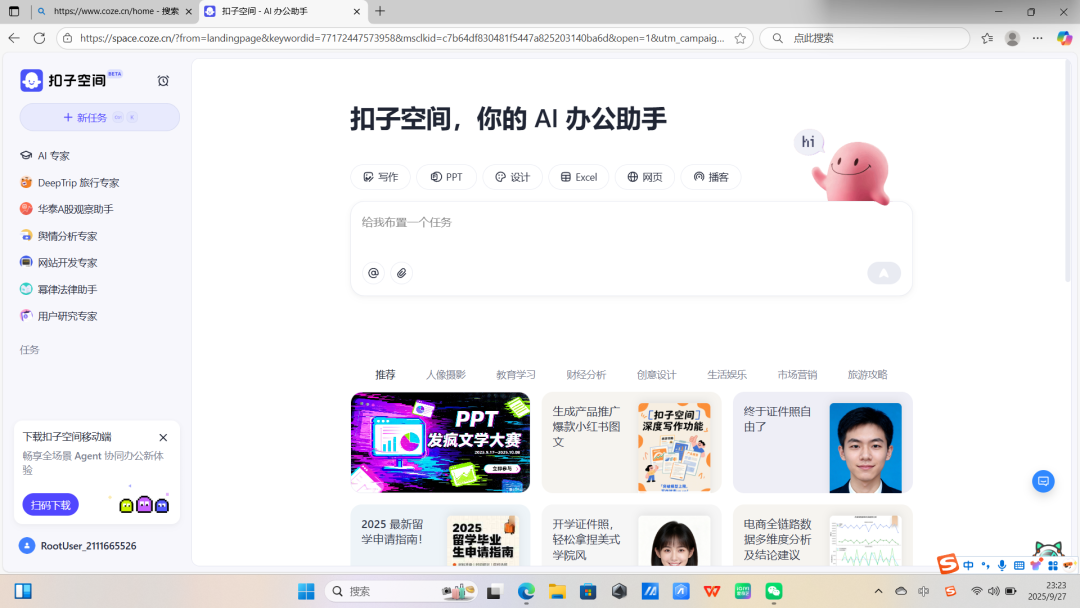Click the 扣子空间 logo icon

pos(31,81)
